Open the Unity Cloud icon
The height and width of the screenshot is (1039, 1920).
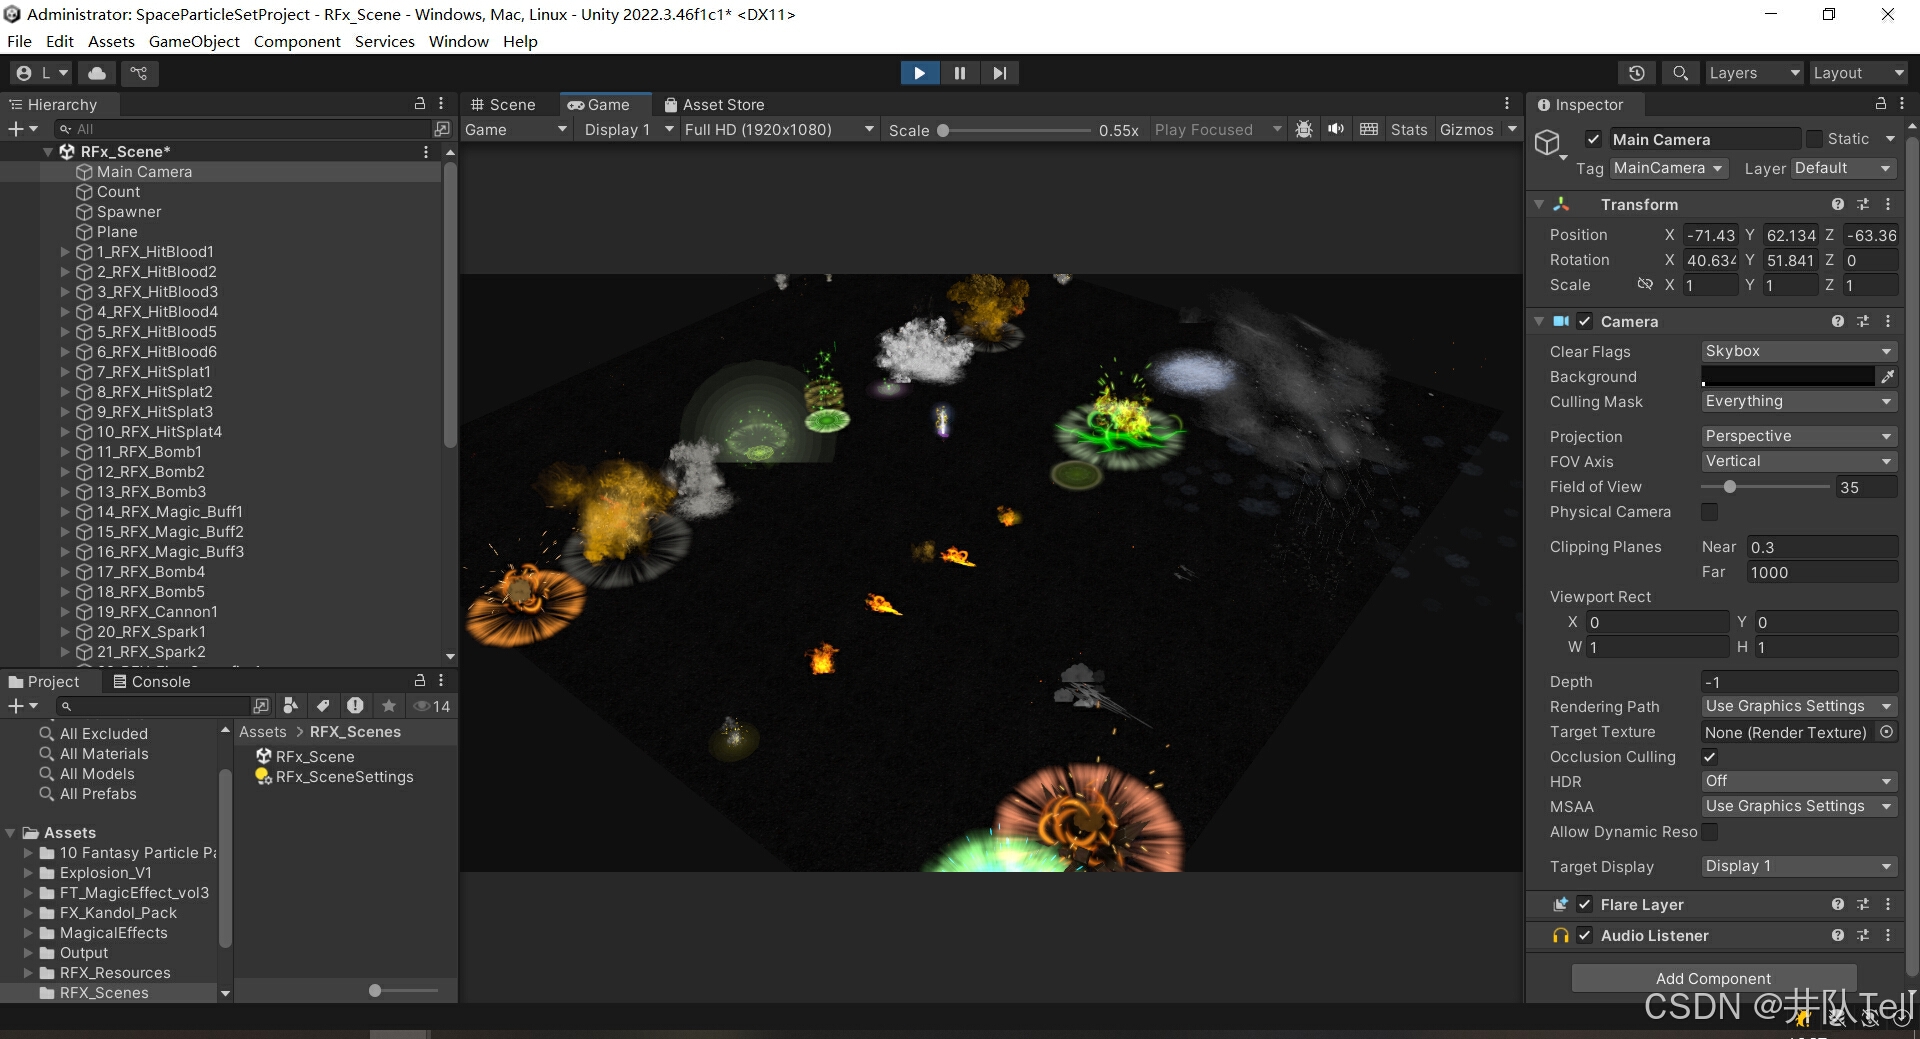click(x=97, y=73)
